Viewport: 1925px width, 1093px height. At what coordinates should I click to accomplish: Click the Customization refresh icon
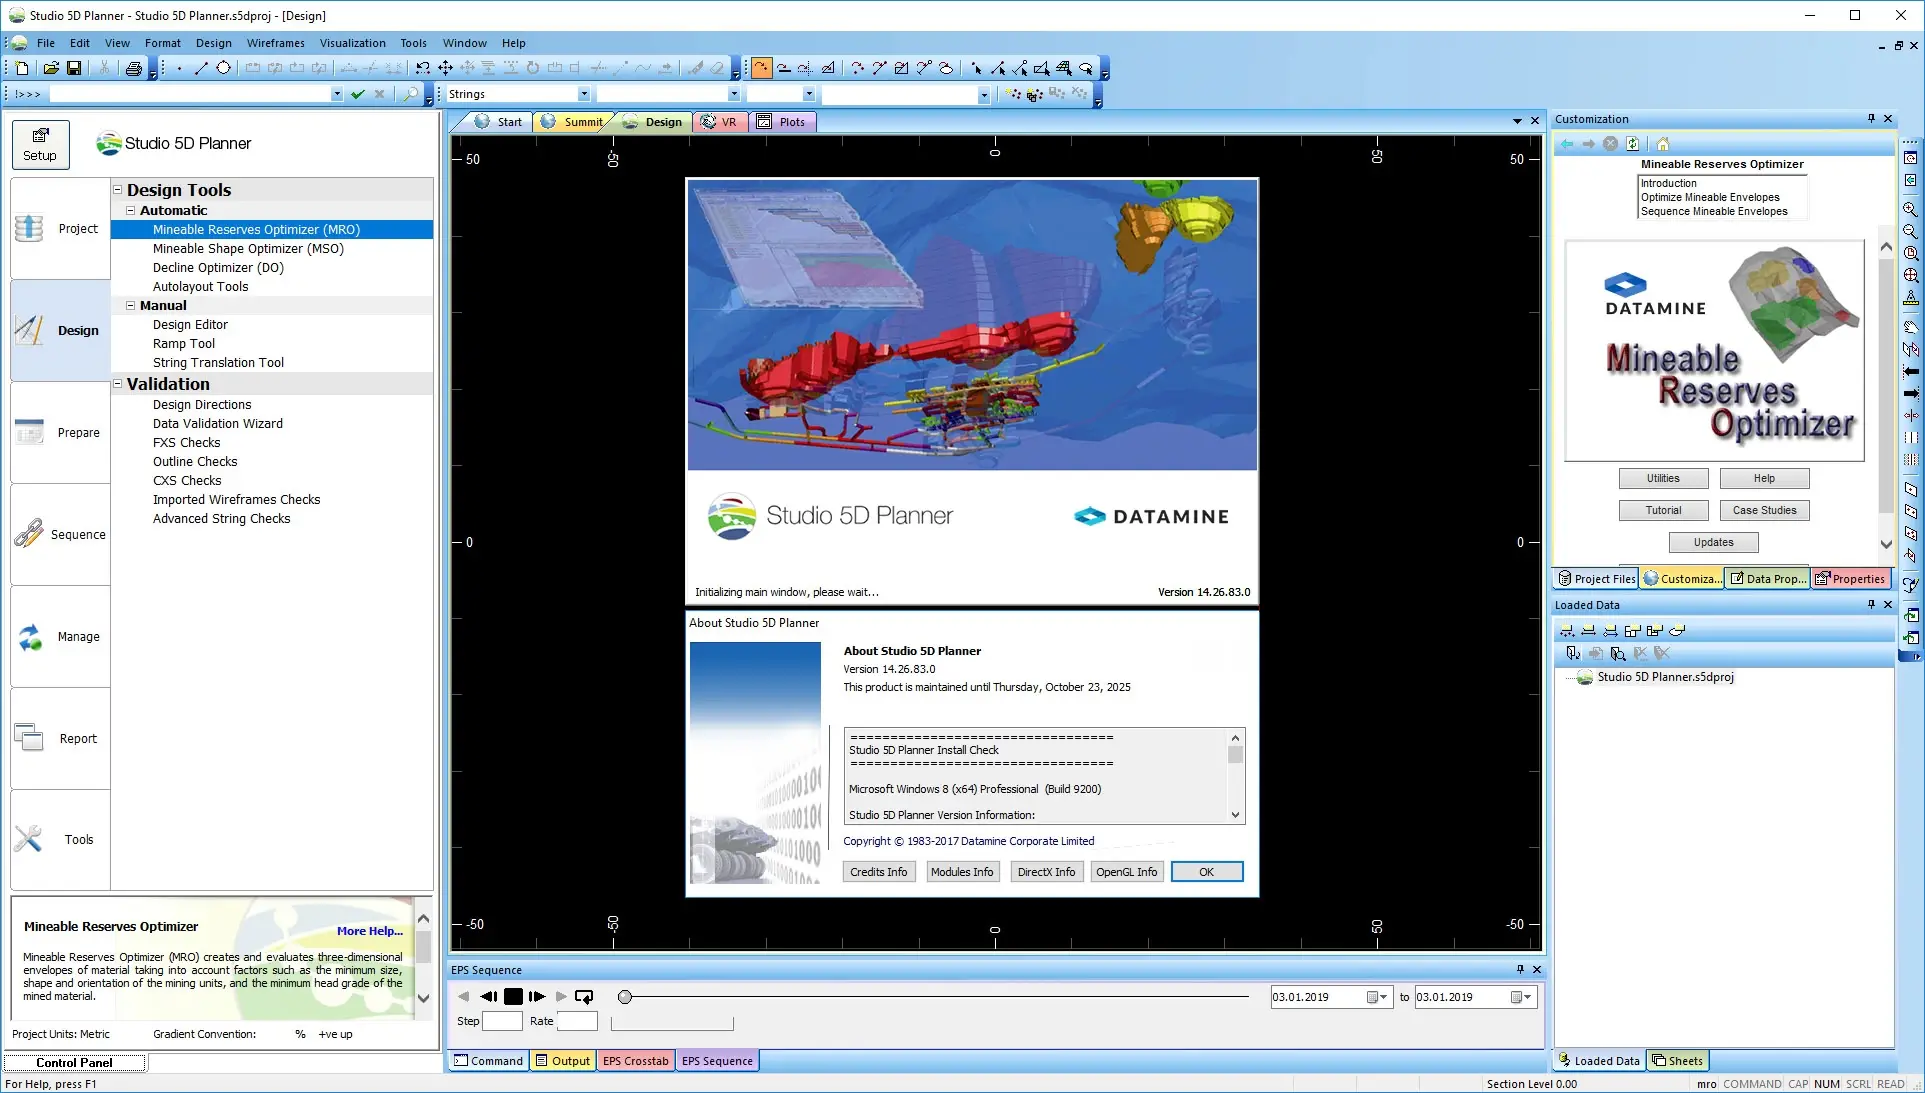(1633, 144)
